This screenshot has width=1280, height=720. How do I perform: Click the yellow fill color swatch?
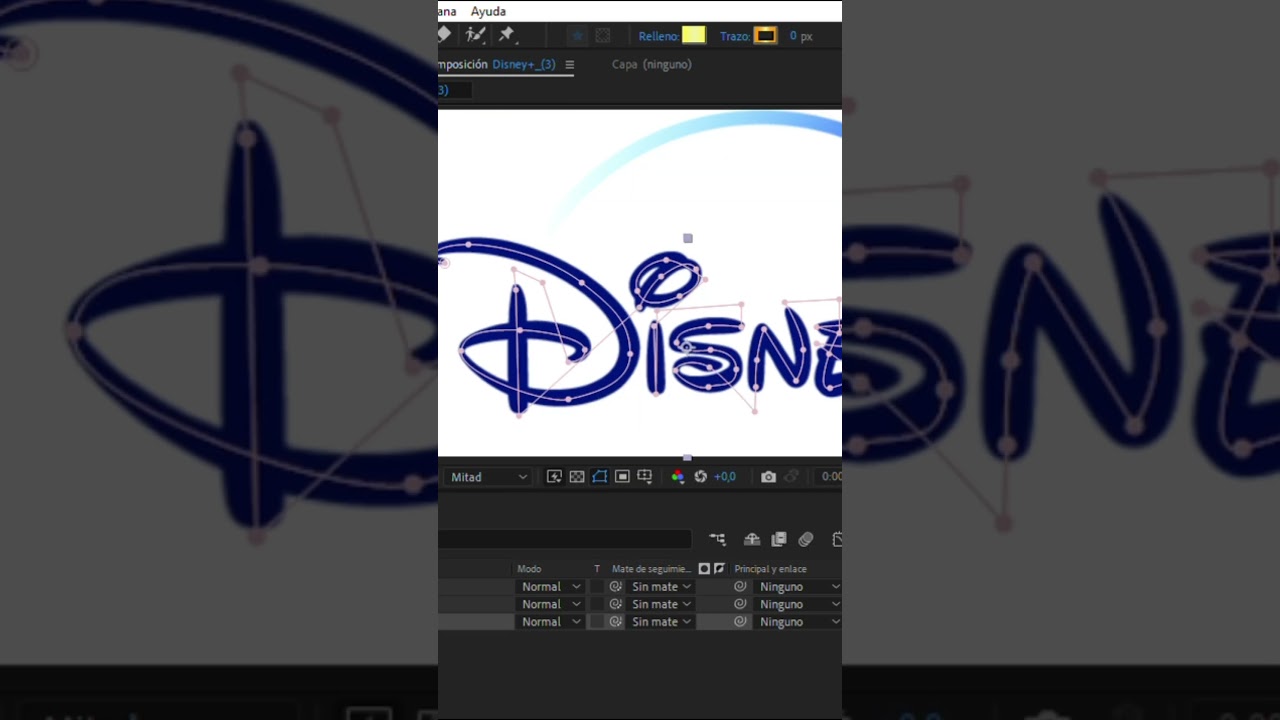[x=694, y=36]
